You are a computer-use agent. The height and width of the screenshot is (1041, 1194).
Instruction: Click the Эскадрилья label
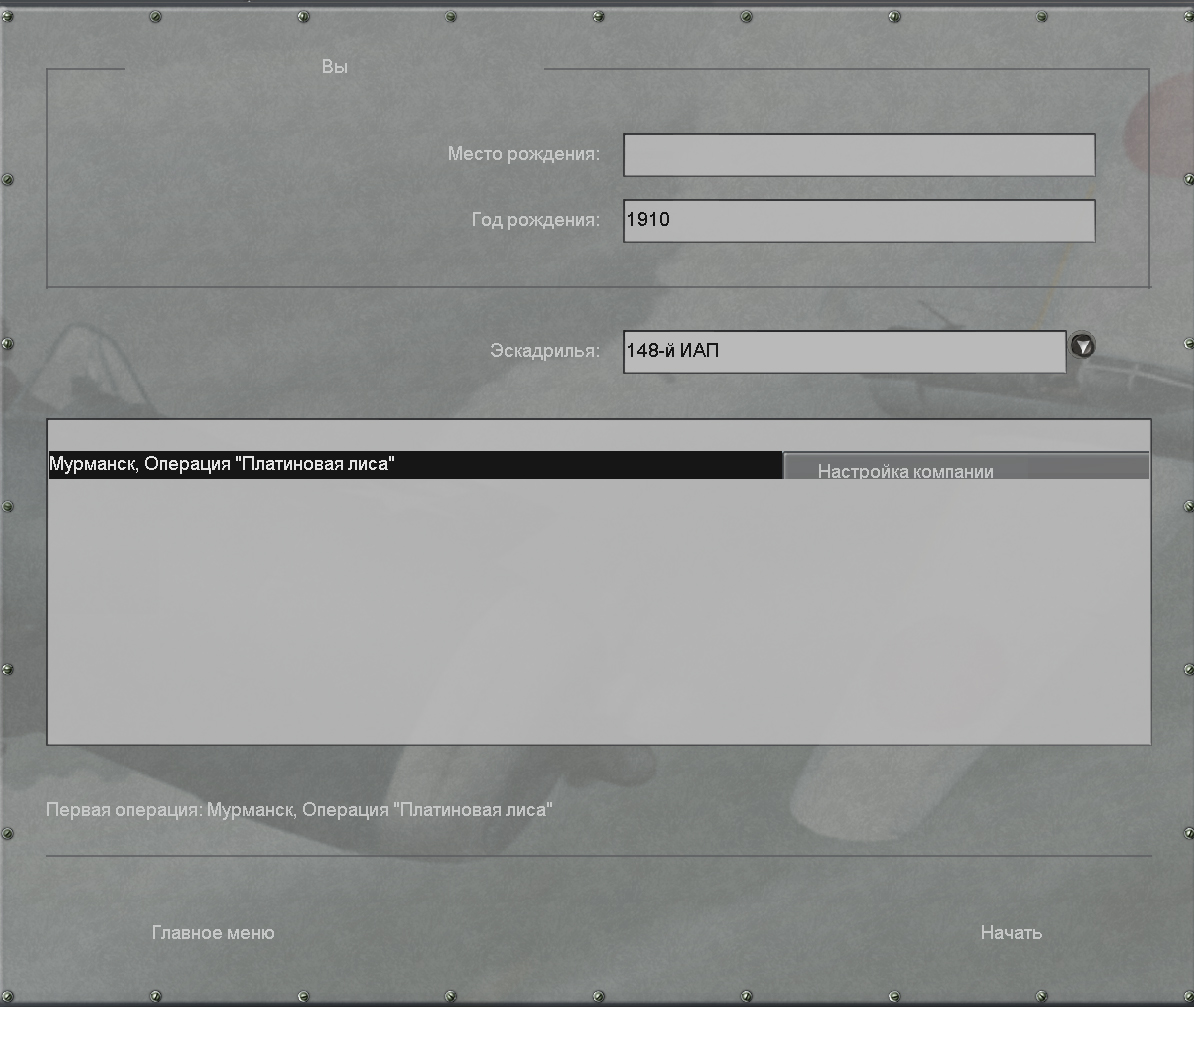click(544, 351)
